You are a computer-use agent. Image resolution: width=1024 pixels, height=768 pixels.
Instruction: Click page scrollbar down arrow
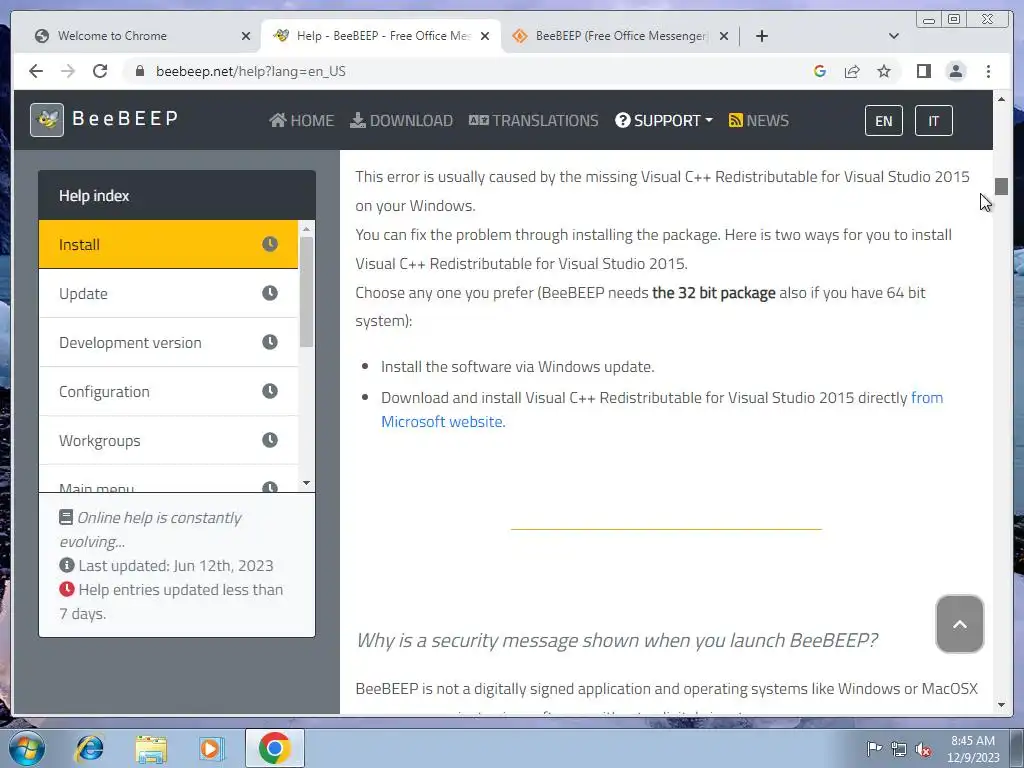pyautogui.click(x=1001, y=705)
